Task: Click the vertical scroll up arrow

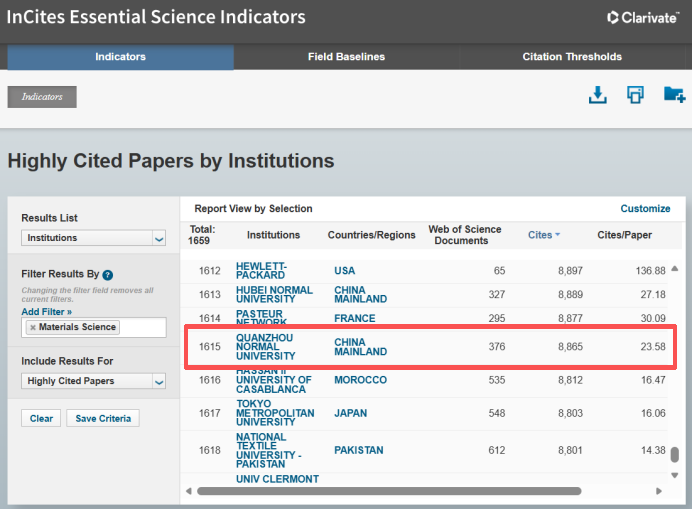Action: click(674, 268)
